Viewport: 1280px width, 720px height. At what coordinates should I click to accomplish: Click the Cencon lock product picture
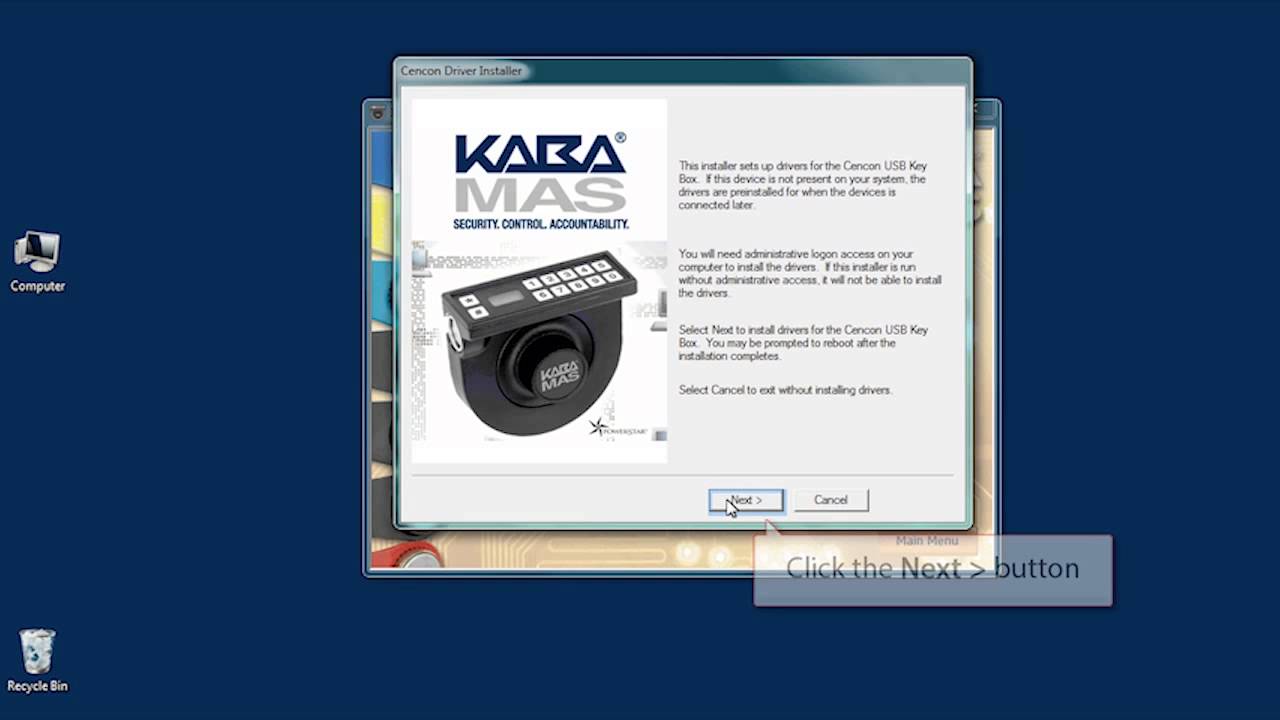pos(540,345)
